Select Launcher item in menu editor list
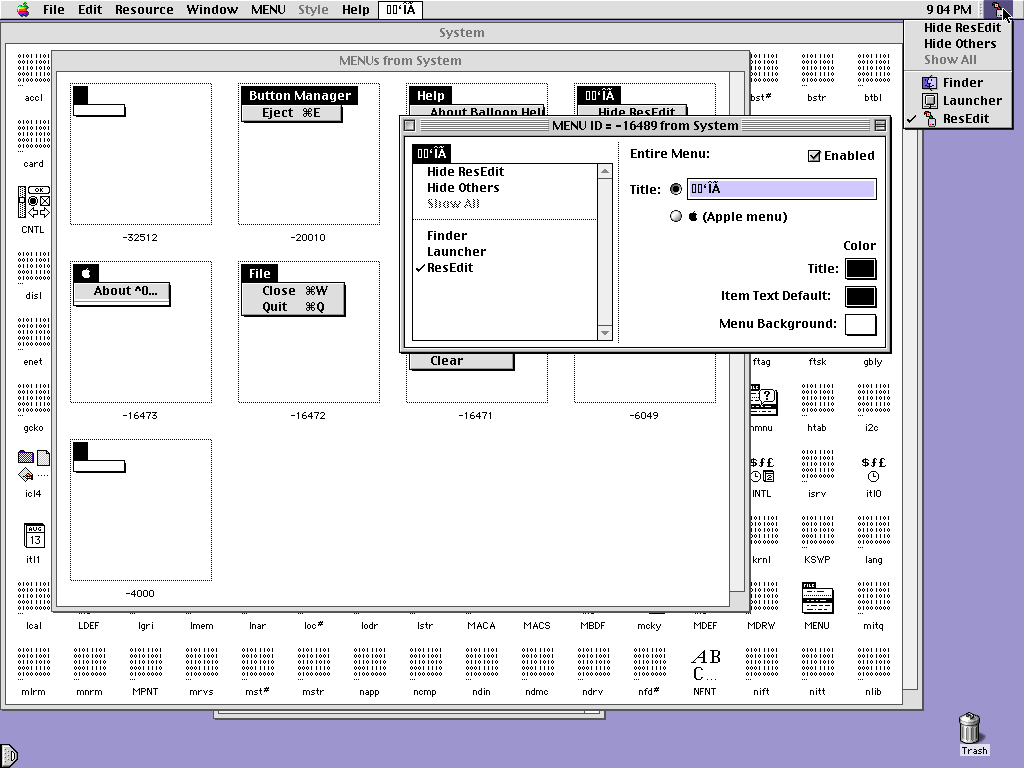Image resolution: width=1024 pixels, height=768 pixels. (x=505, y=251)
